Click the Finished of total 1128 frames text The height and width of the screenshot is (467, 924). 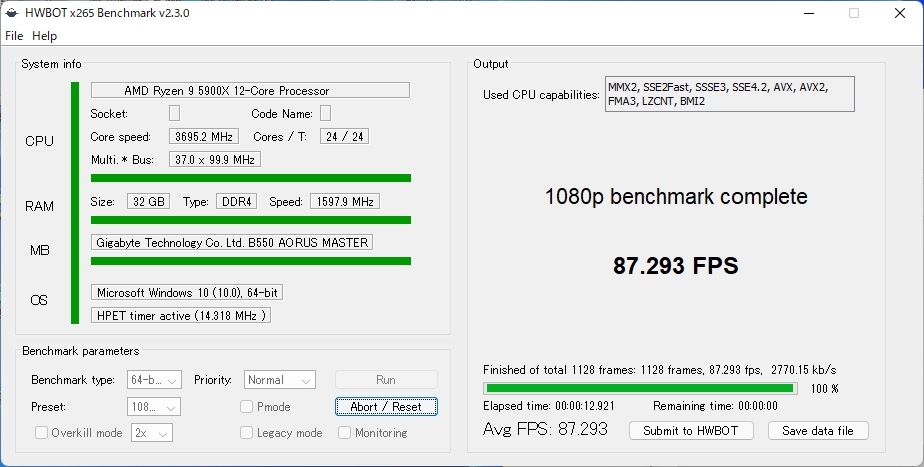click(659, 370)
